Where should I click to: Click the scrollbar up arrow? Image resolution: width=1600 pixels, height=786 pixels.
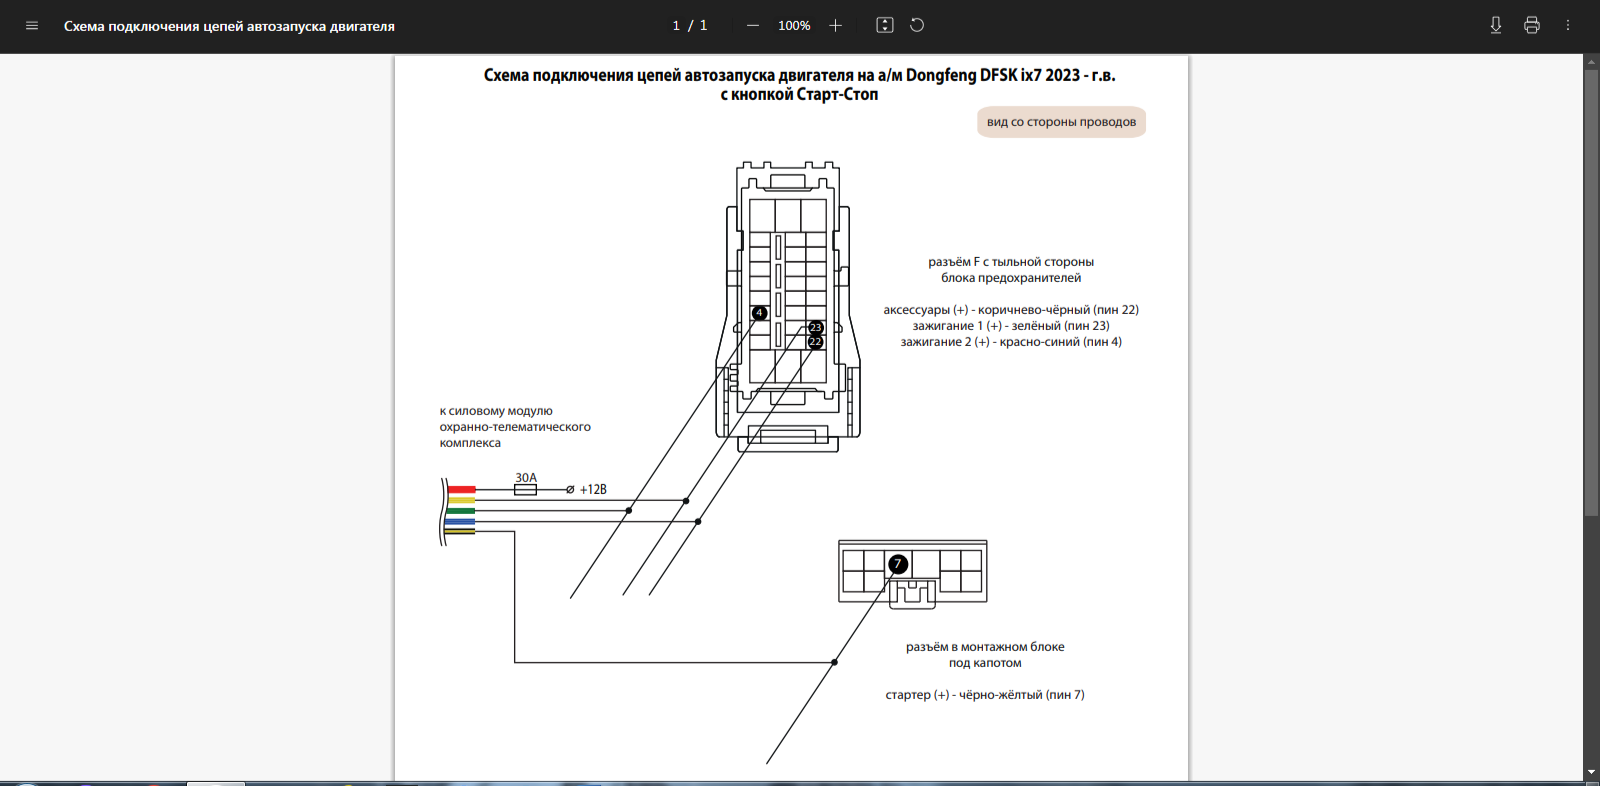tap(1591, 61)
